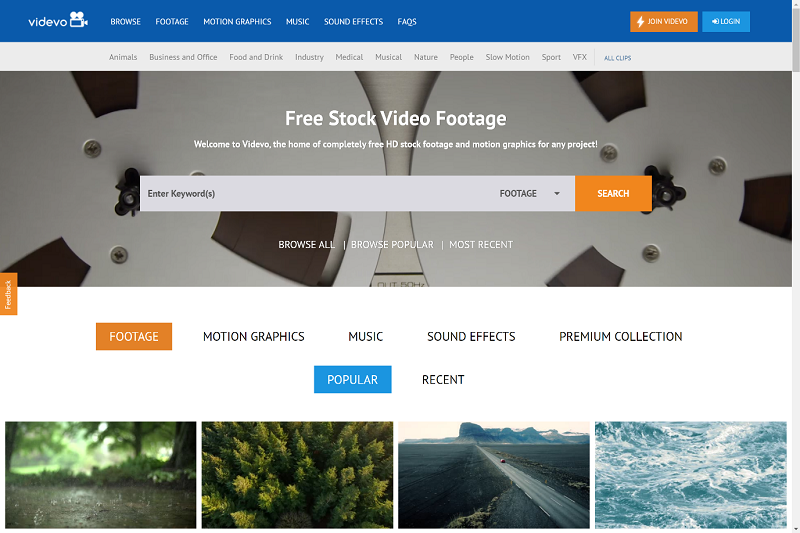Click the Videvo camera logo
This screenshot has height=533, width=800.
pyautogui.click(x=58, y=20)
